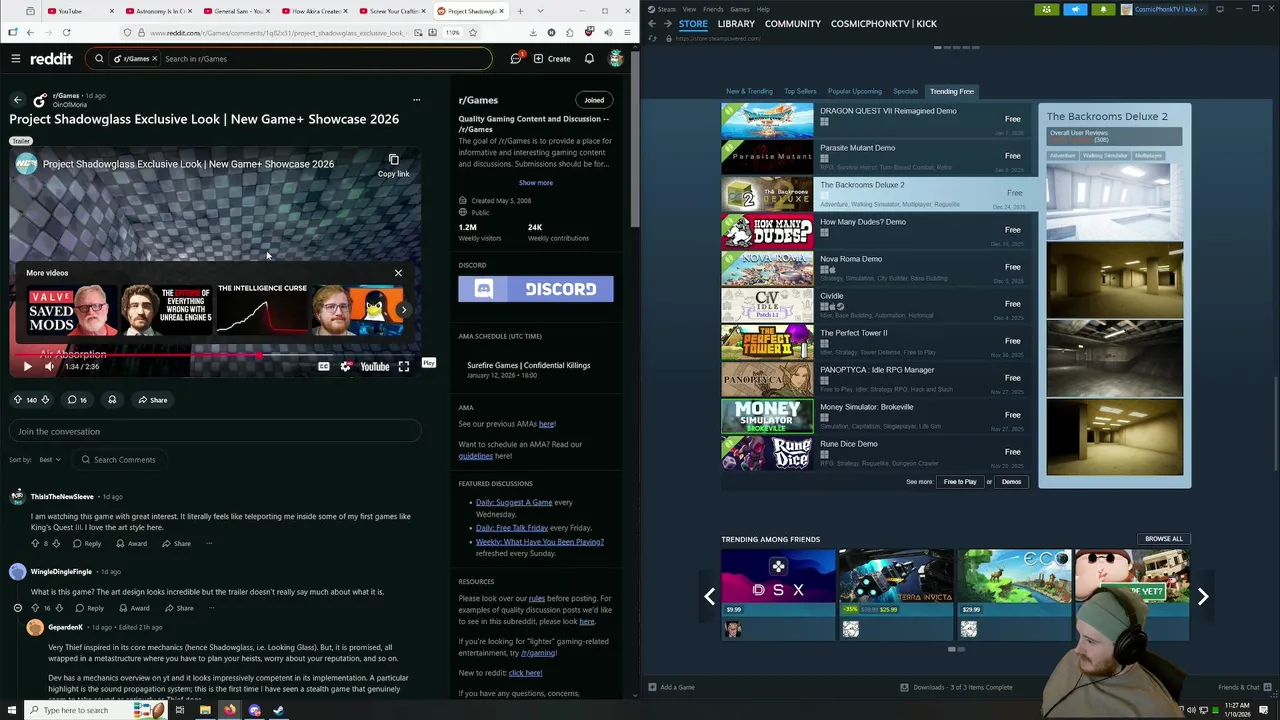This screenshot has height=720, width=1280.
Task: Open Steam COMMUNITY tab
Action: pos(792,24)
